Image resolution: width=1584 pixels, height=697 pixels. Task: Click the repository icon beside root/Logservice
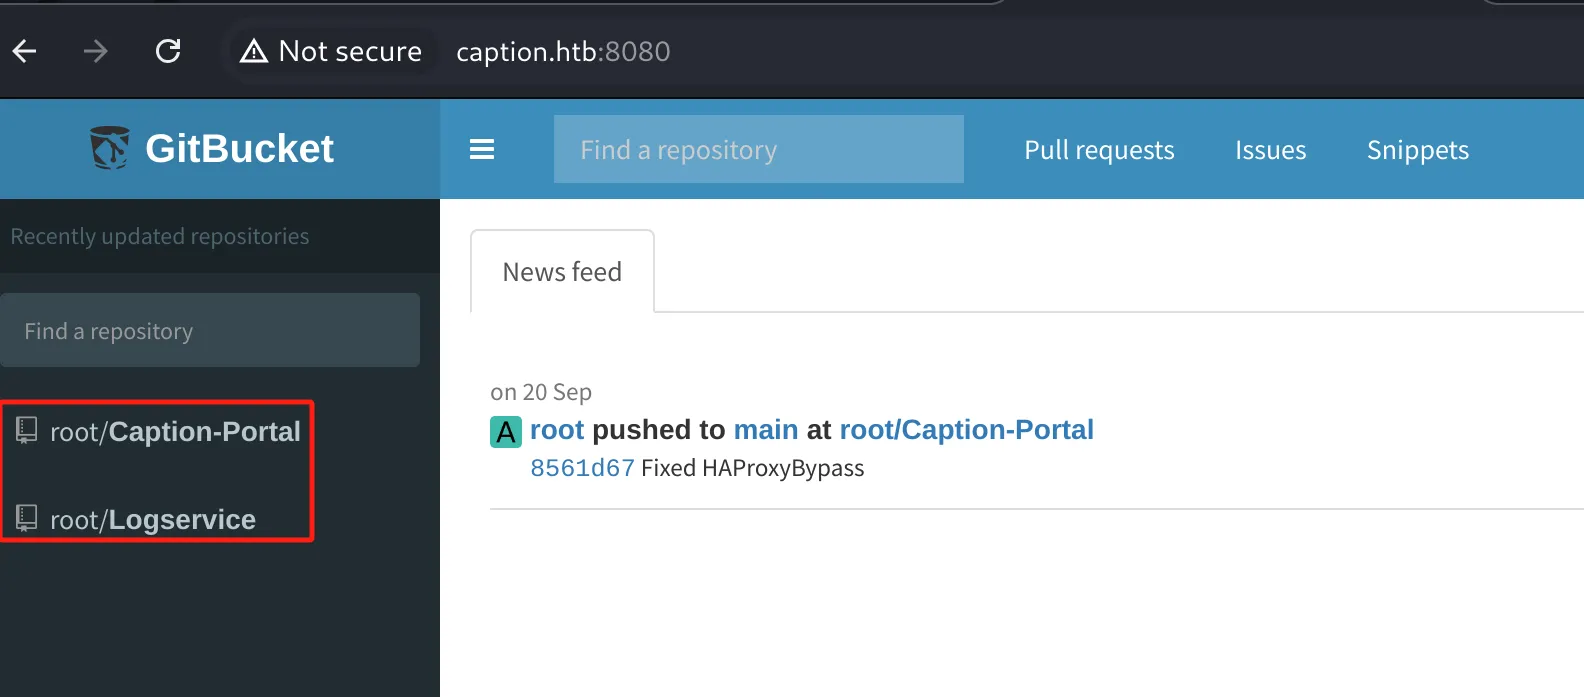26,518
